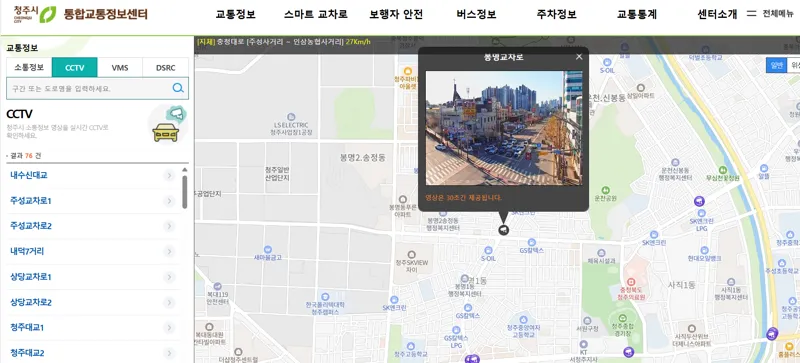The width and height of the screenshot is (800, 363).
Task: Open the hamburger 전체메뉴 icon
Action: click(751, 14)
